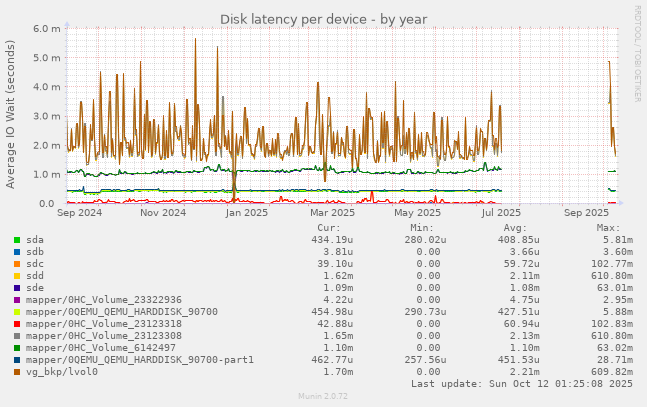Screen dimensions: 647x407
Task: Click the 'Jan 2025' x-axis label
Action: click(247, 212)
